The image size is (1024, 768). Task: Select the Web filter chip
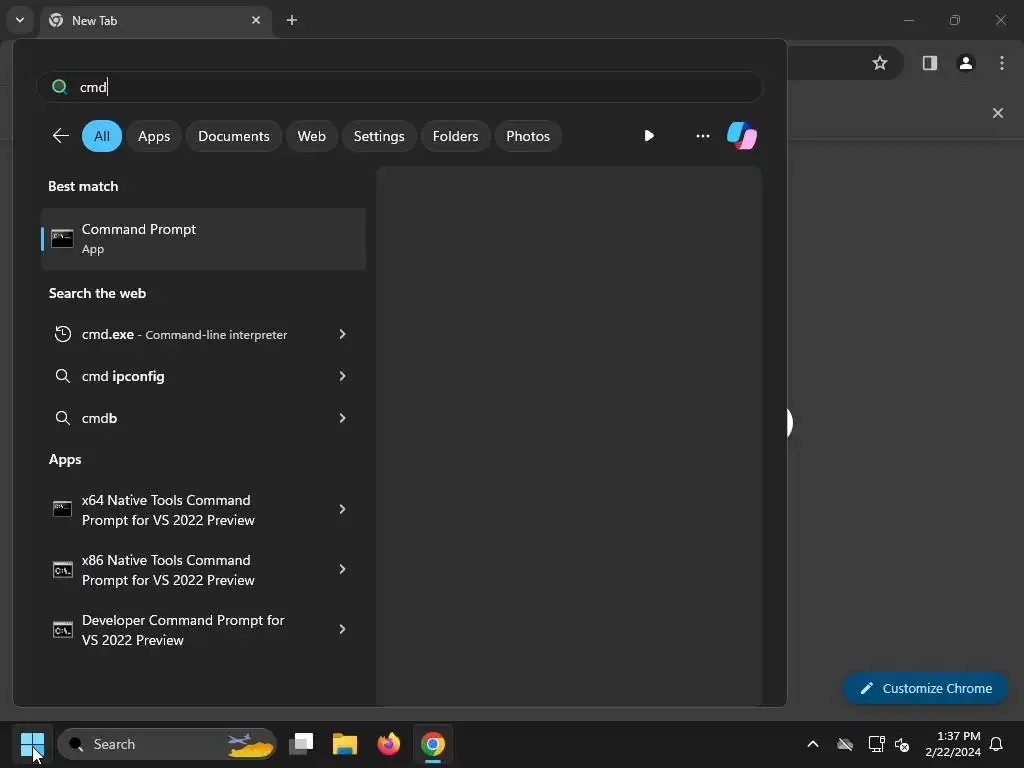pos(312,136)
